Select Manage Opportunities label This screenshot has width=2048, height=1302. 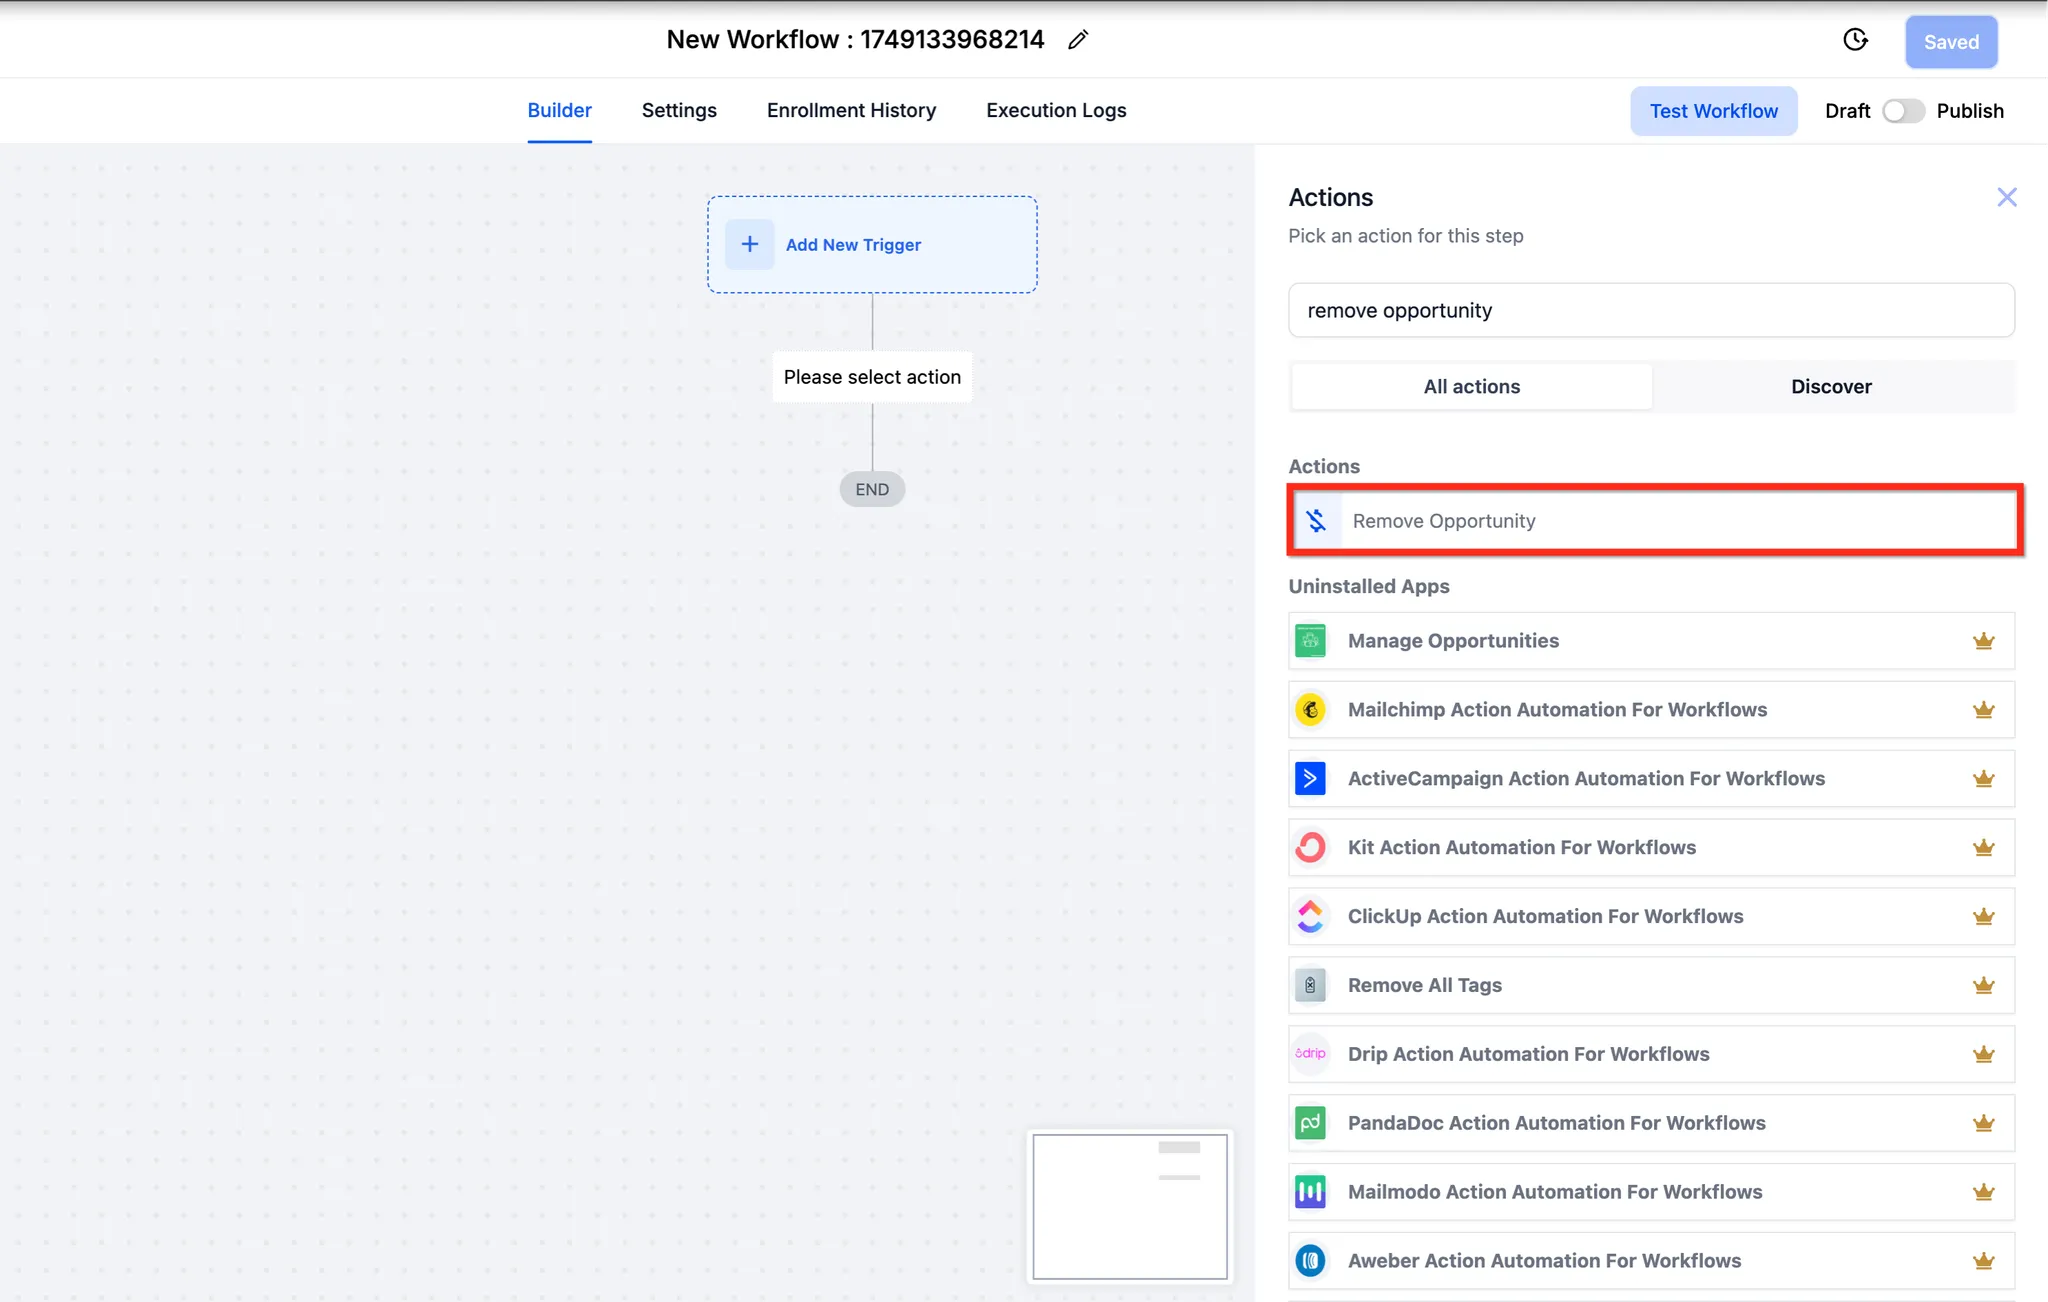(x=1453, y=641)
